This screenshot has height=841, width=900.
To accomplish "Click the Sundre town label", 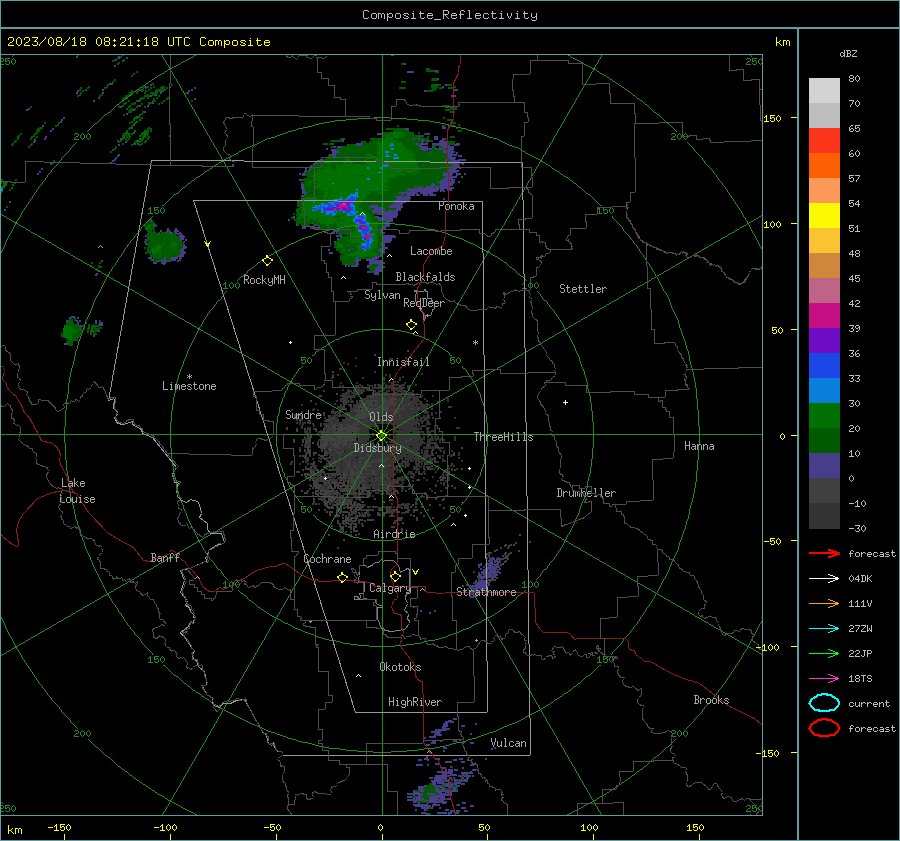I will click(303, 415).
